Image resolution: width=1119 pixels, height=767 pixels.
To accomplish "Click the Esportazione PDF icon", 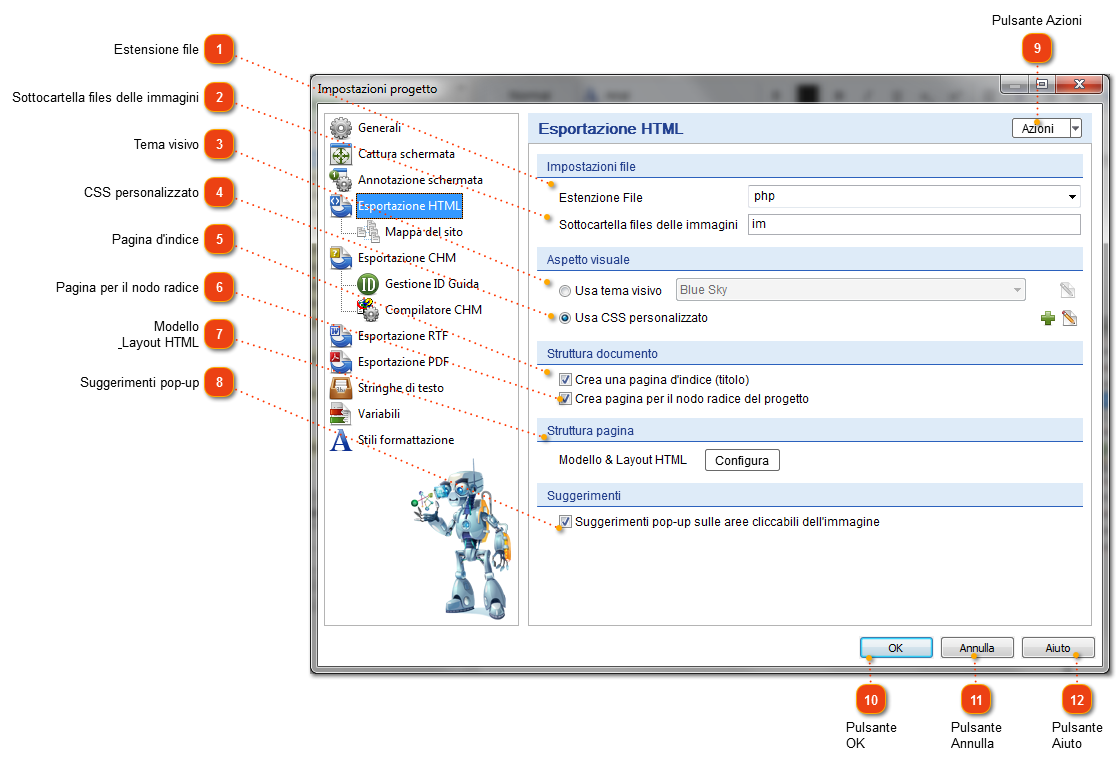I will click(x=341, y=362).
